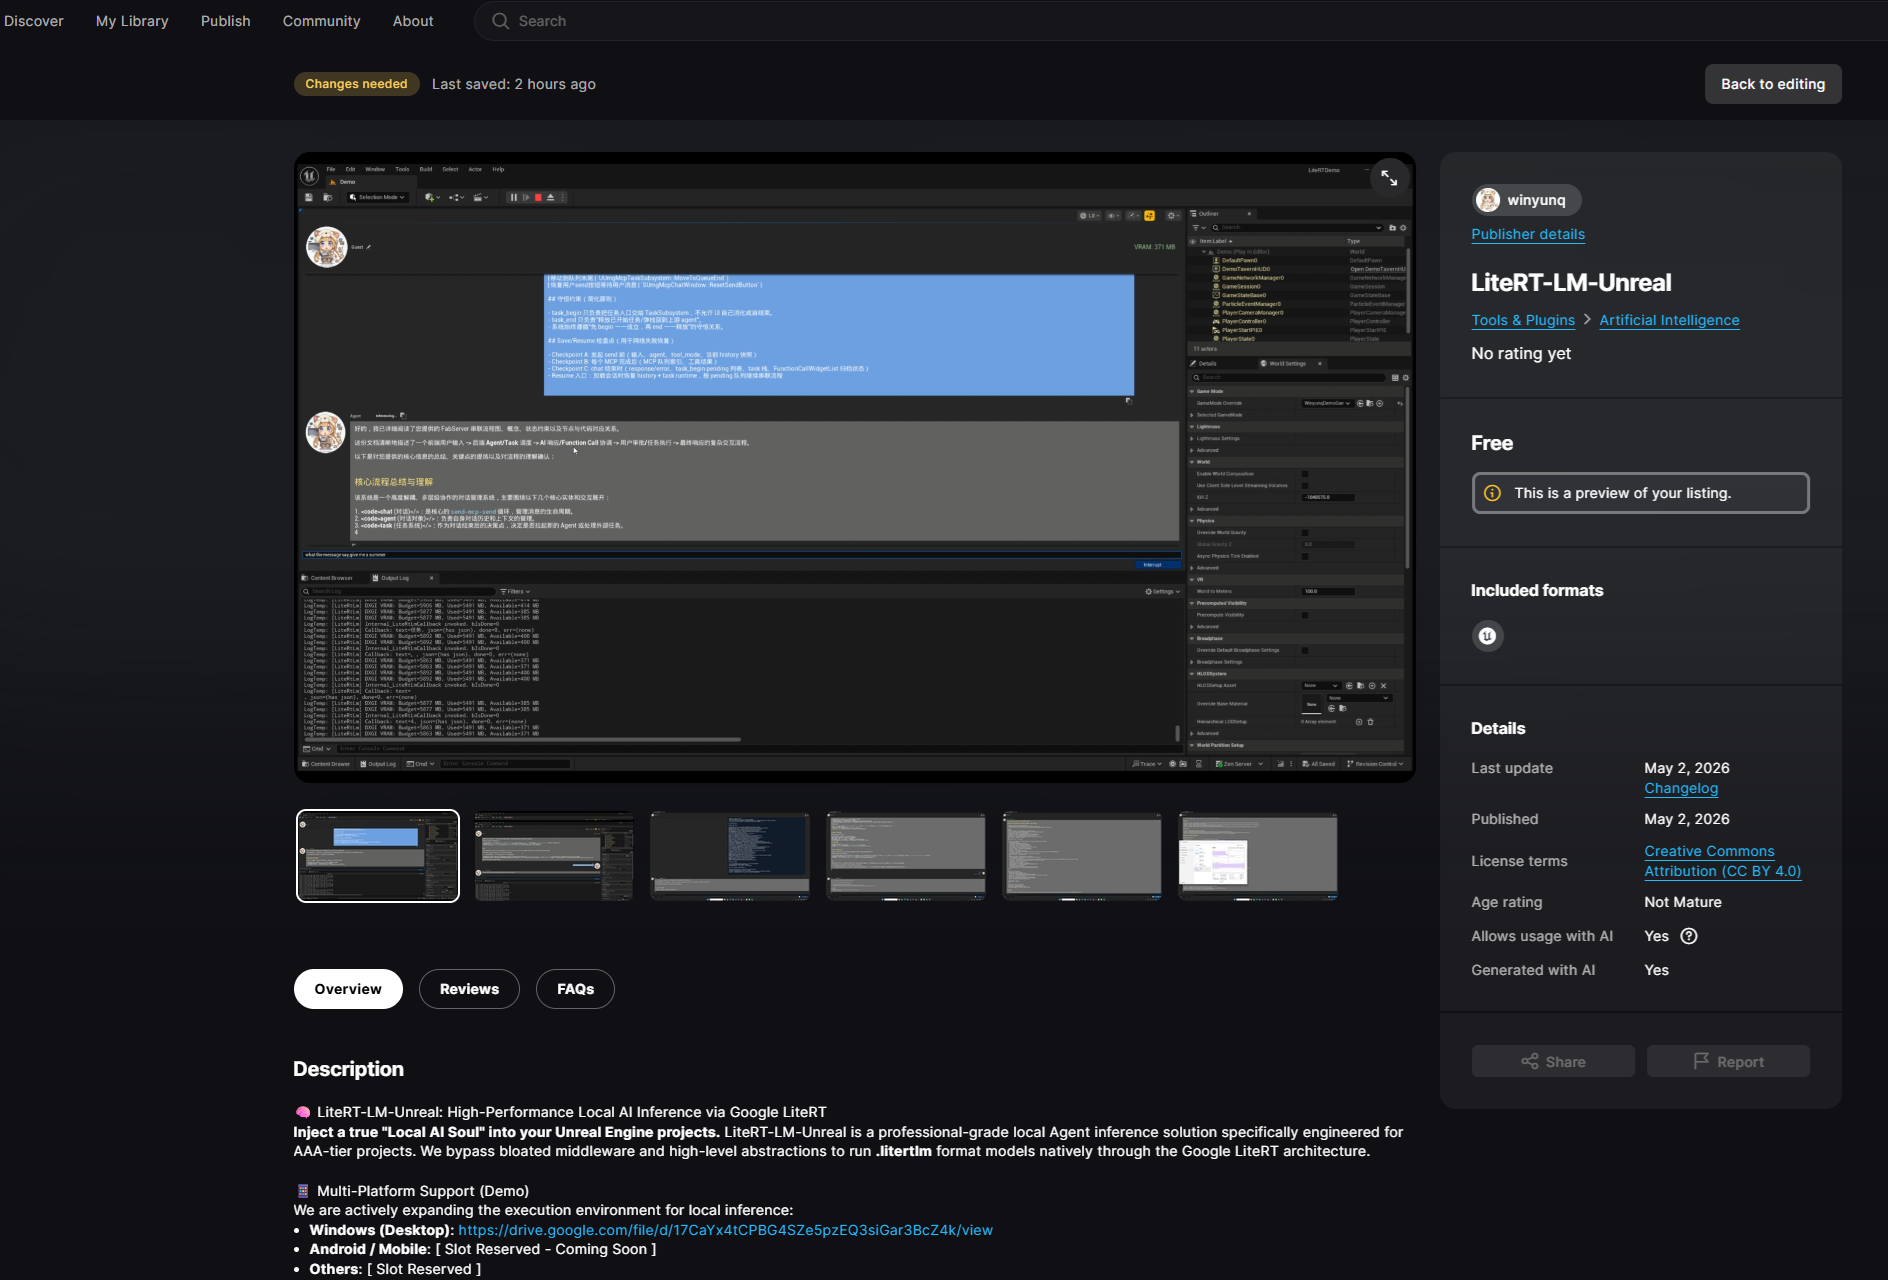1888x1280 pixels.
Task: Click the 'Free' price text
Action: pos(1492,443)
